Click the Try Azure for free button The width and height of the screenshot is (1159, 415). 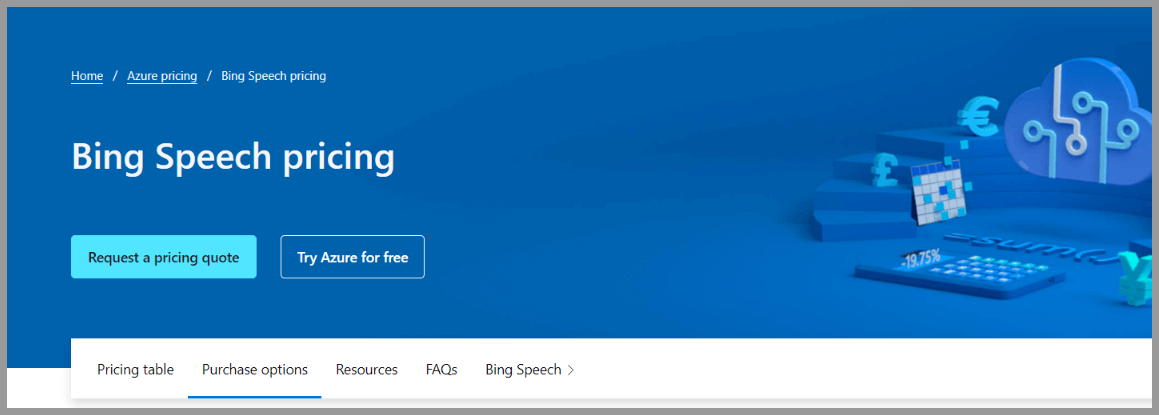pyautogui.click(x=352, y=257)
